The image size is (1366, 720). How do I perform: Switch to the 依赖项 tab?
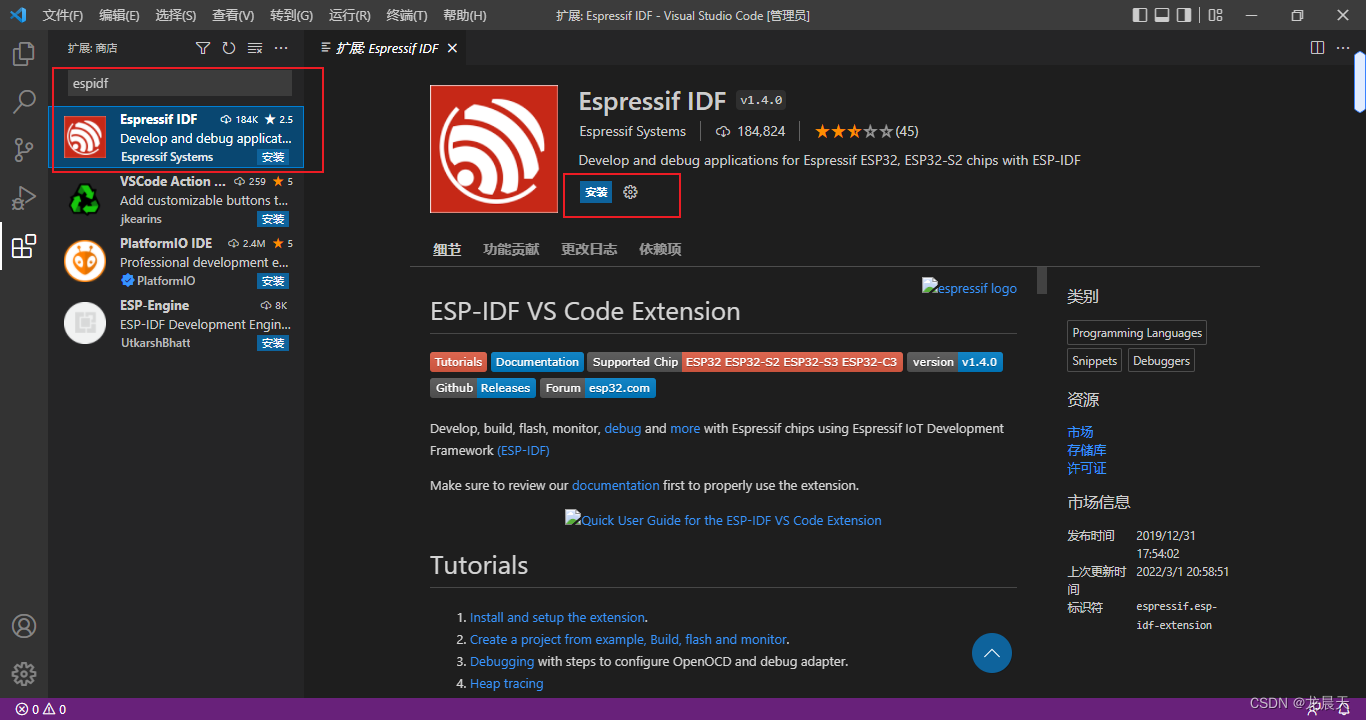click(x=660, y=249)
